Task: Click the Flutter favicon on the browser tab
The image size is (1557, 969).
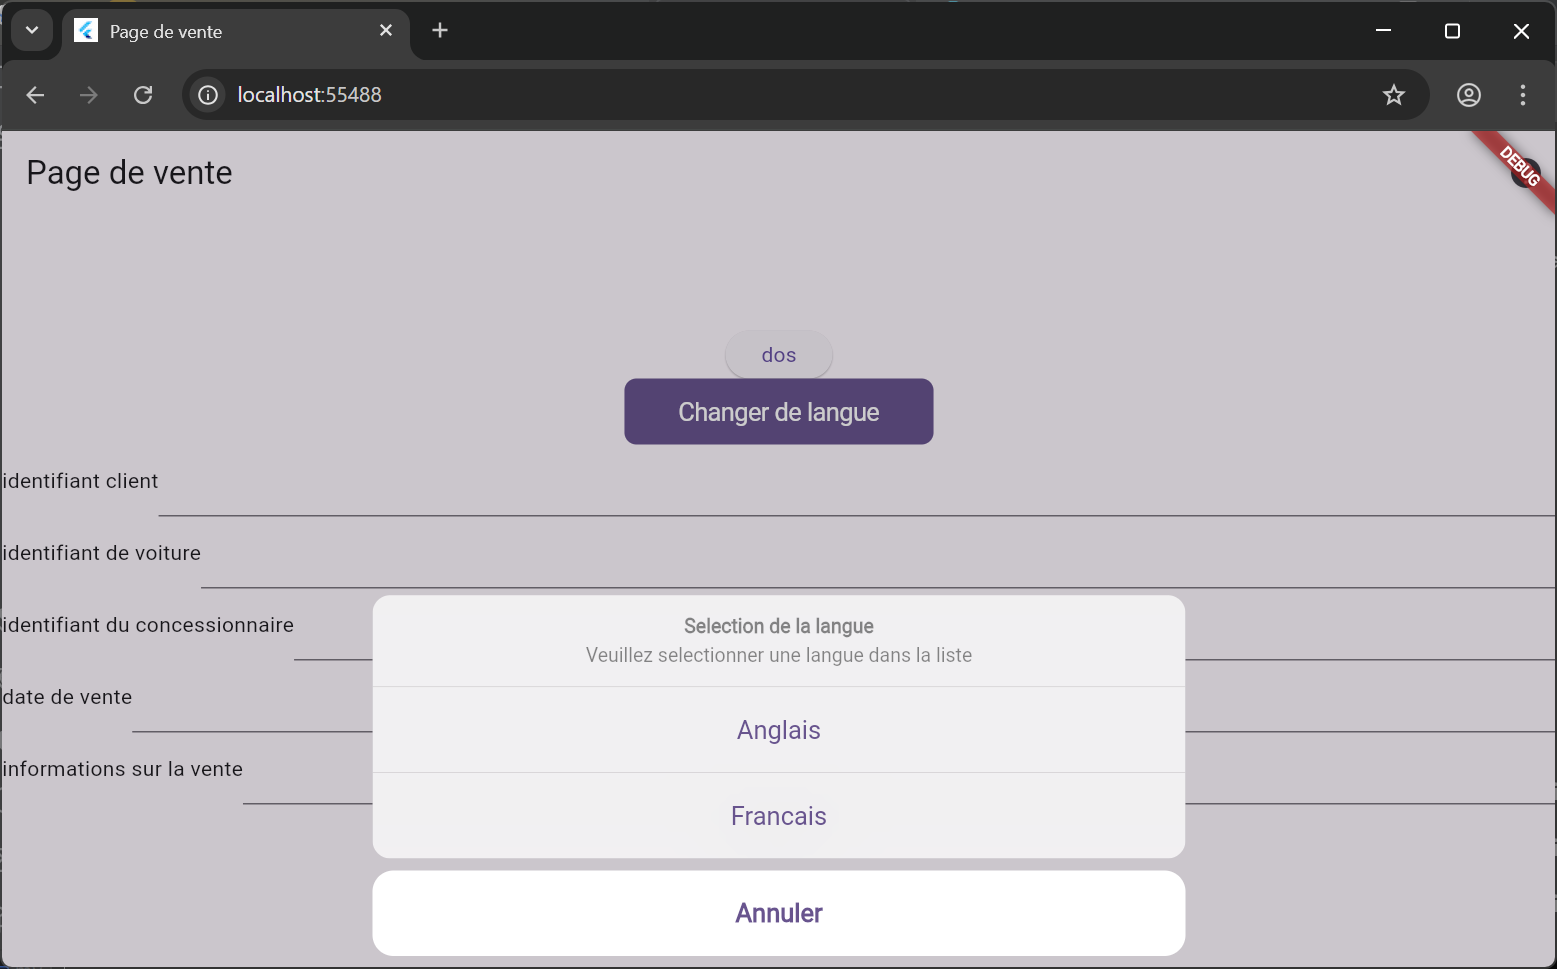Action: 85,30
